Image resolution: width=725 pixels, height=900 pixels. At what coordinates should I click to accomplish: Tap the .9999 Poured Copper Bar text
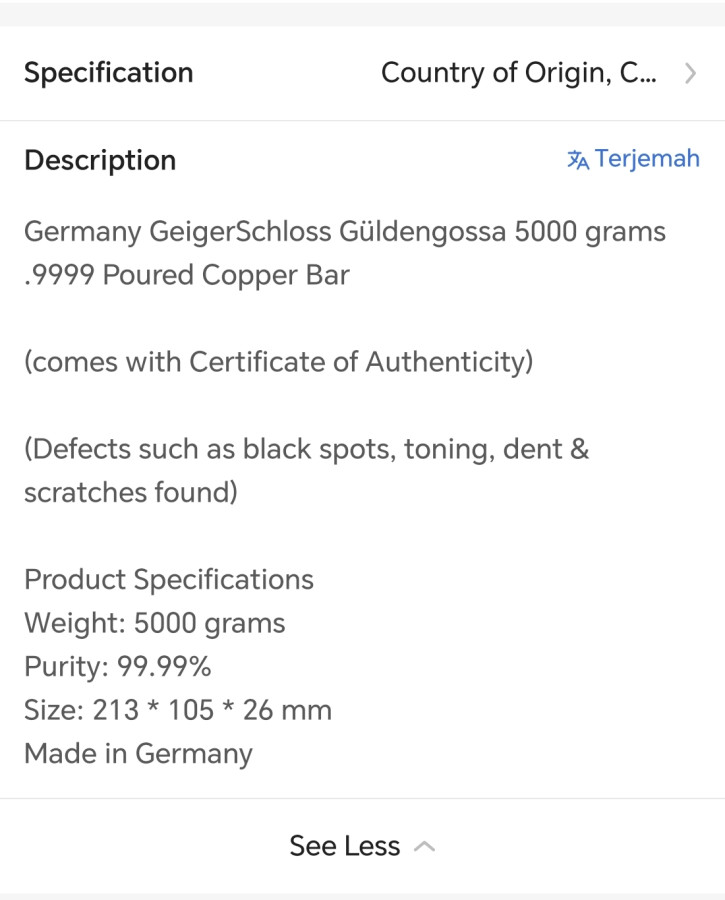click(x=187, y=275)
